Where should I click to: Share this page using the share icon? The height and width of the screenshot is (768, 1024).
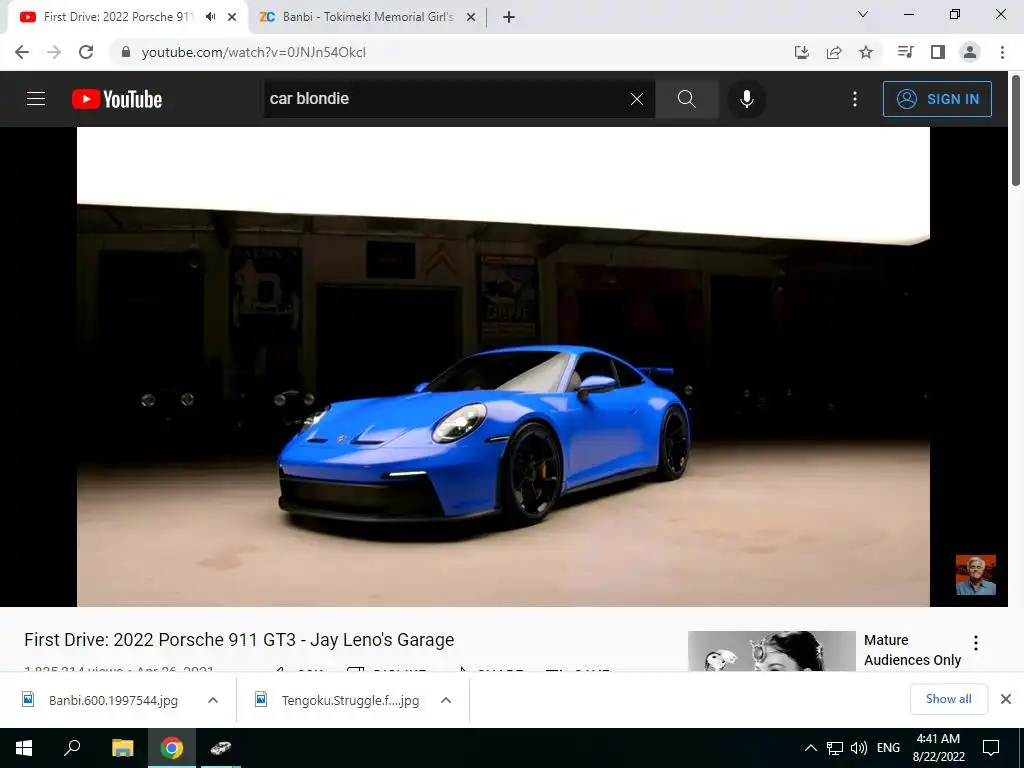834,52
